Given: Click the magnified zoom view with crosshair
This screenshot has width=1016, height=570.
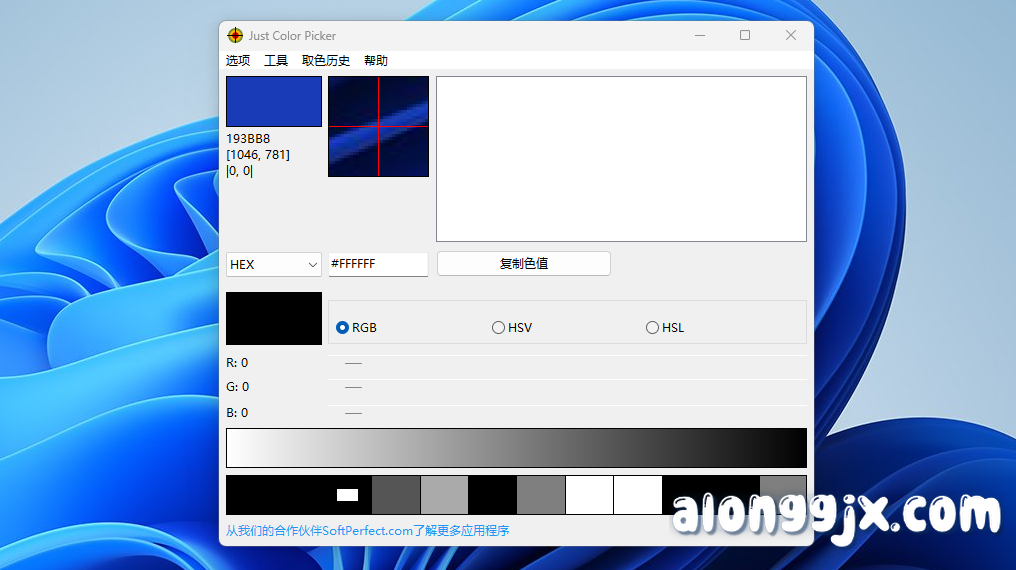Looking at the screenshot, I should [378, 126].
